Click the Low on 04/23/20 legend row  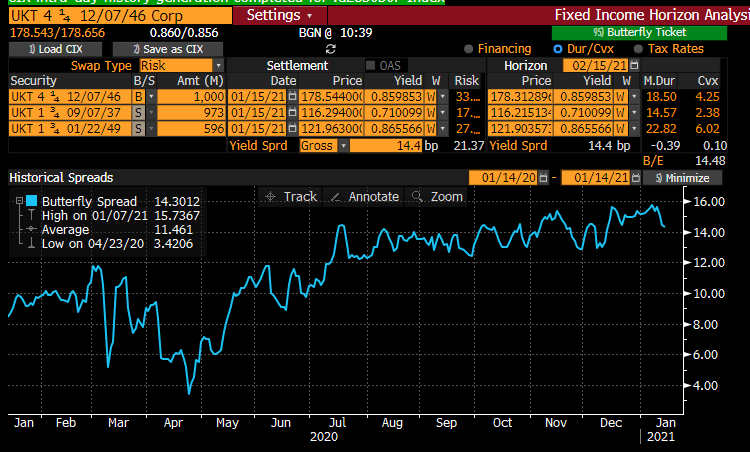117,243
